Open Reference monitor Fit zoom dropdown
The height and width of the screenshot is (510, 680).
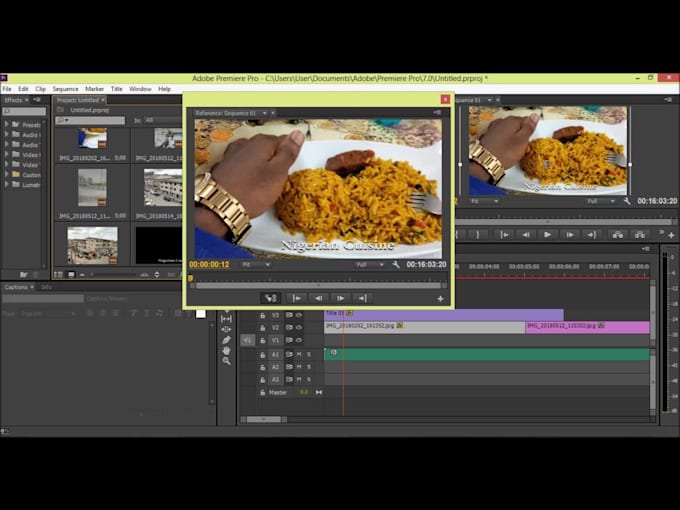pyautogui.click(x=256, y=265)
